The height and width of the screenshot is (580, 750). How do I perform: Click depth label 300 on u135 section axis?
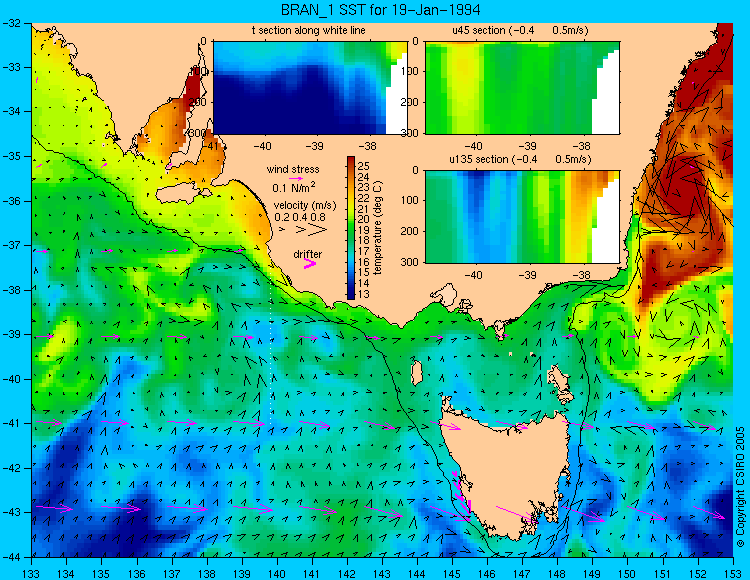[x=410, y=262]
